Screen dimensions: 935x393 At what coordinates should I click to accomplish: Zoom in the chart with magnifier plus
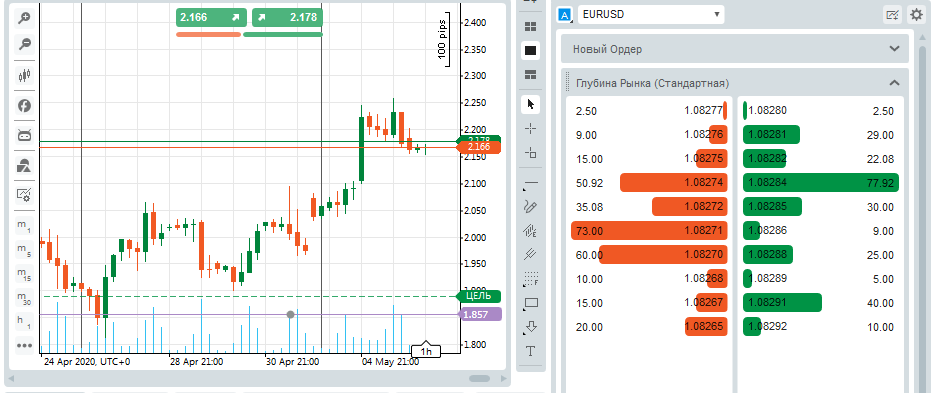pyautogui.click(x=24, y=18)
